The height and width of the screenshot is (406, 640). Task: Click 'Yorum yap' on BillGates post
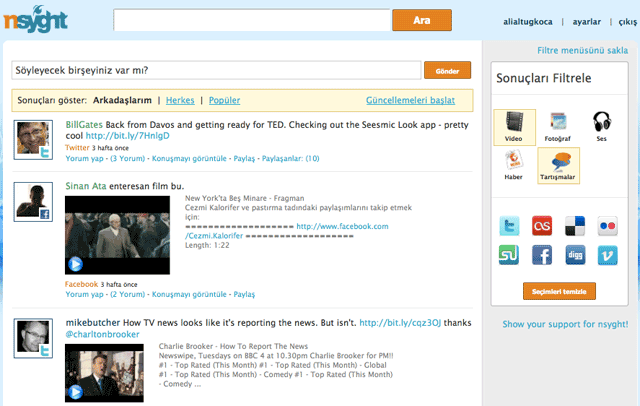tap(84, 159)
